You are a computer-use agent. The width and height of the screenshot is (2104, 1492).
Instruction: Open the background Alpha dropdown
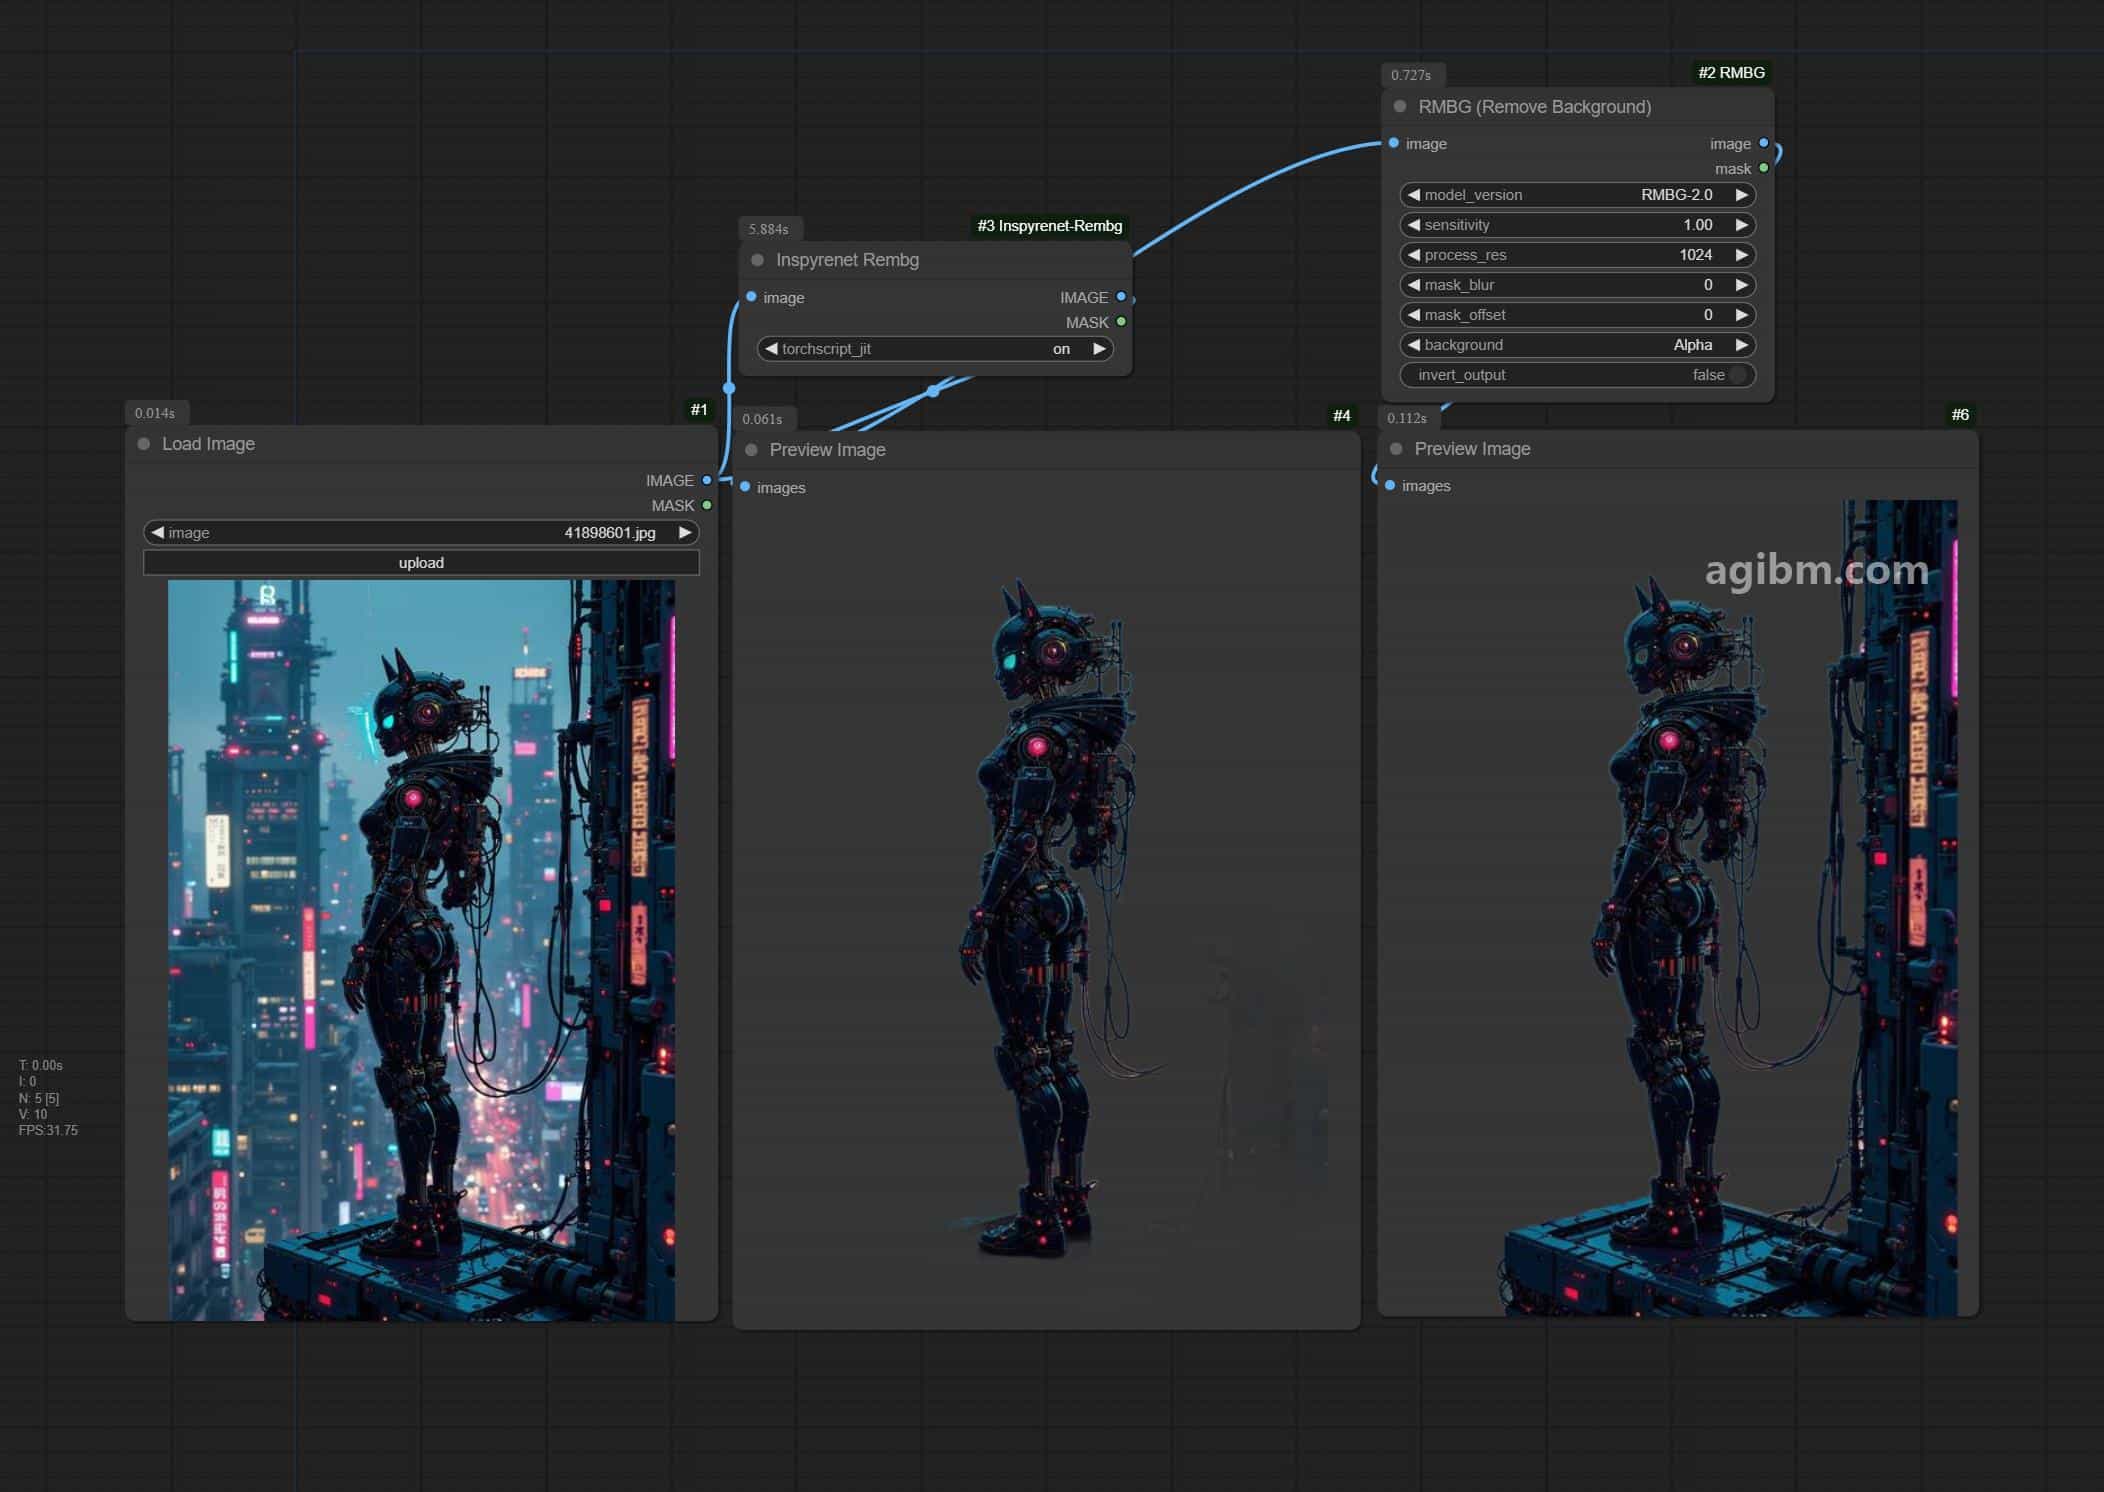(x=1578, y=345)
